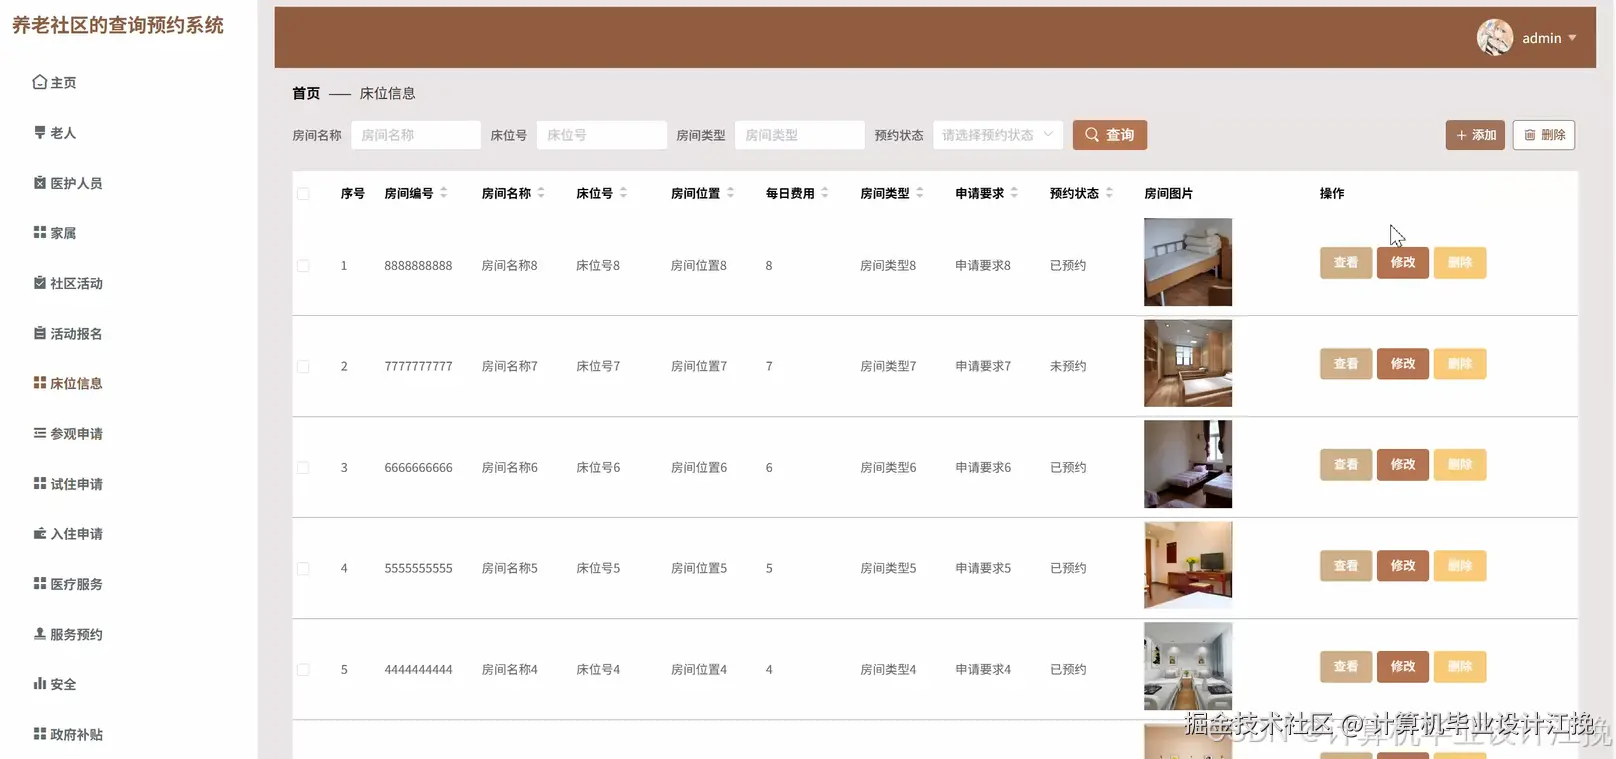
Task: Open 参观申请 menu item
Action: coord(77,434)
